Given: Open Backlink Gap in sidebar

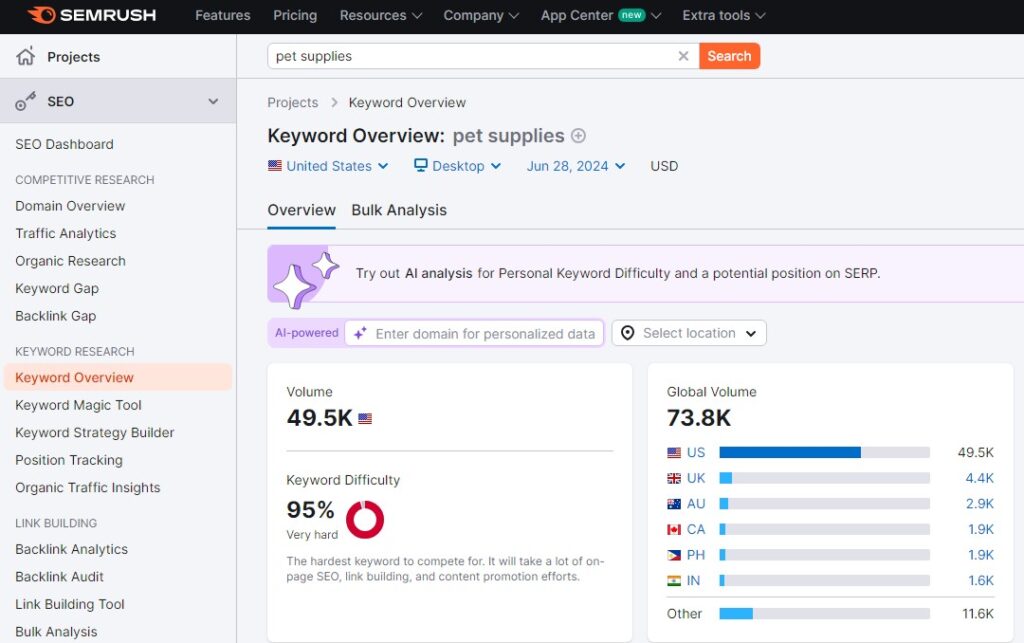Looking at the screenshot, I should coord(56,316).
